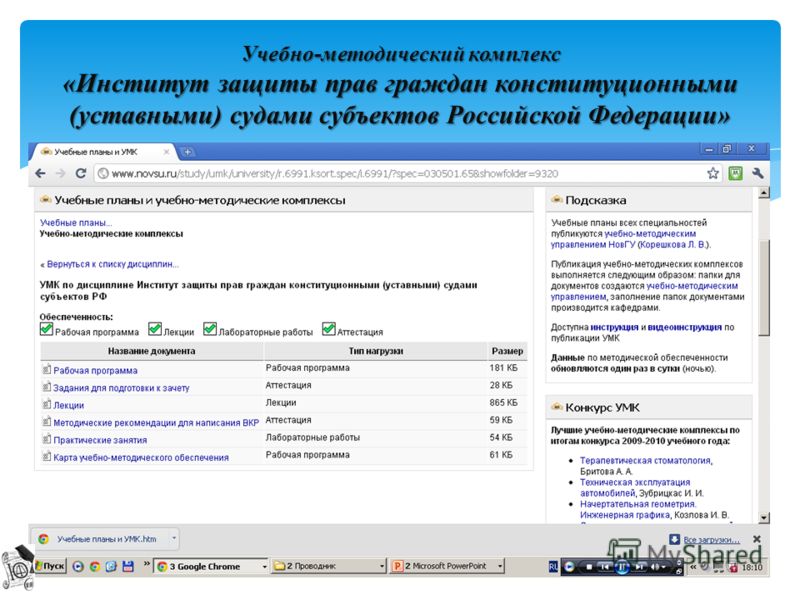Open the '3 Google Chrome' taskbar group
Viewport: 800px width, 600px height.
pos(211,566)
